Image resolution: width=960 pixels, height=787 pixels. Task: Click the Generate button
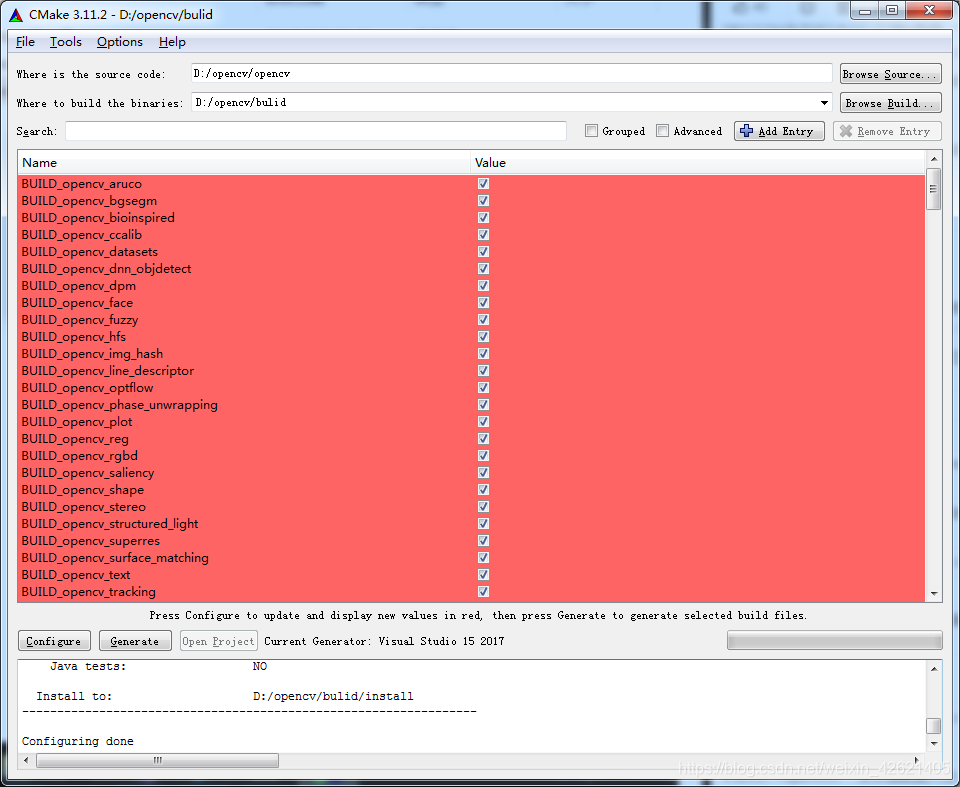[135, 641]
